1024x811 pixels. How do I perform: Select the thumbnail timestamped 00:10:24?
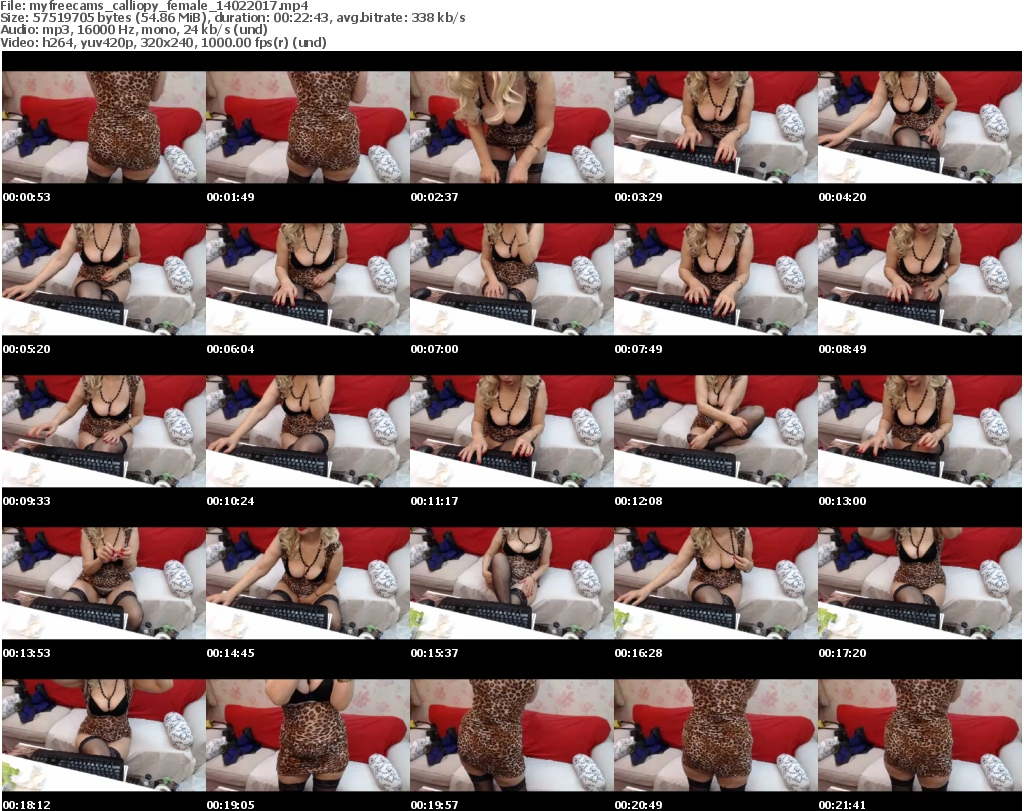pos(308,432)
